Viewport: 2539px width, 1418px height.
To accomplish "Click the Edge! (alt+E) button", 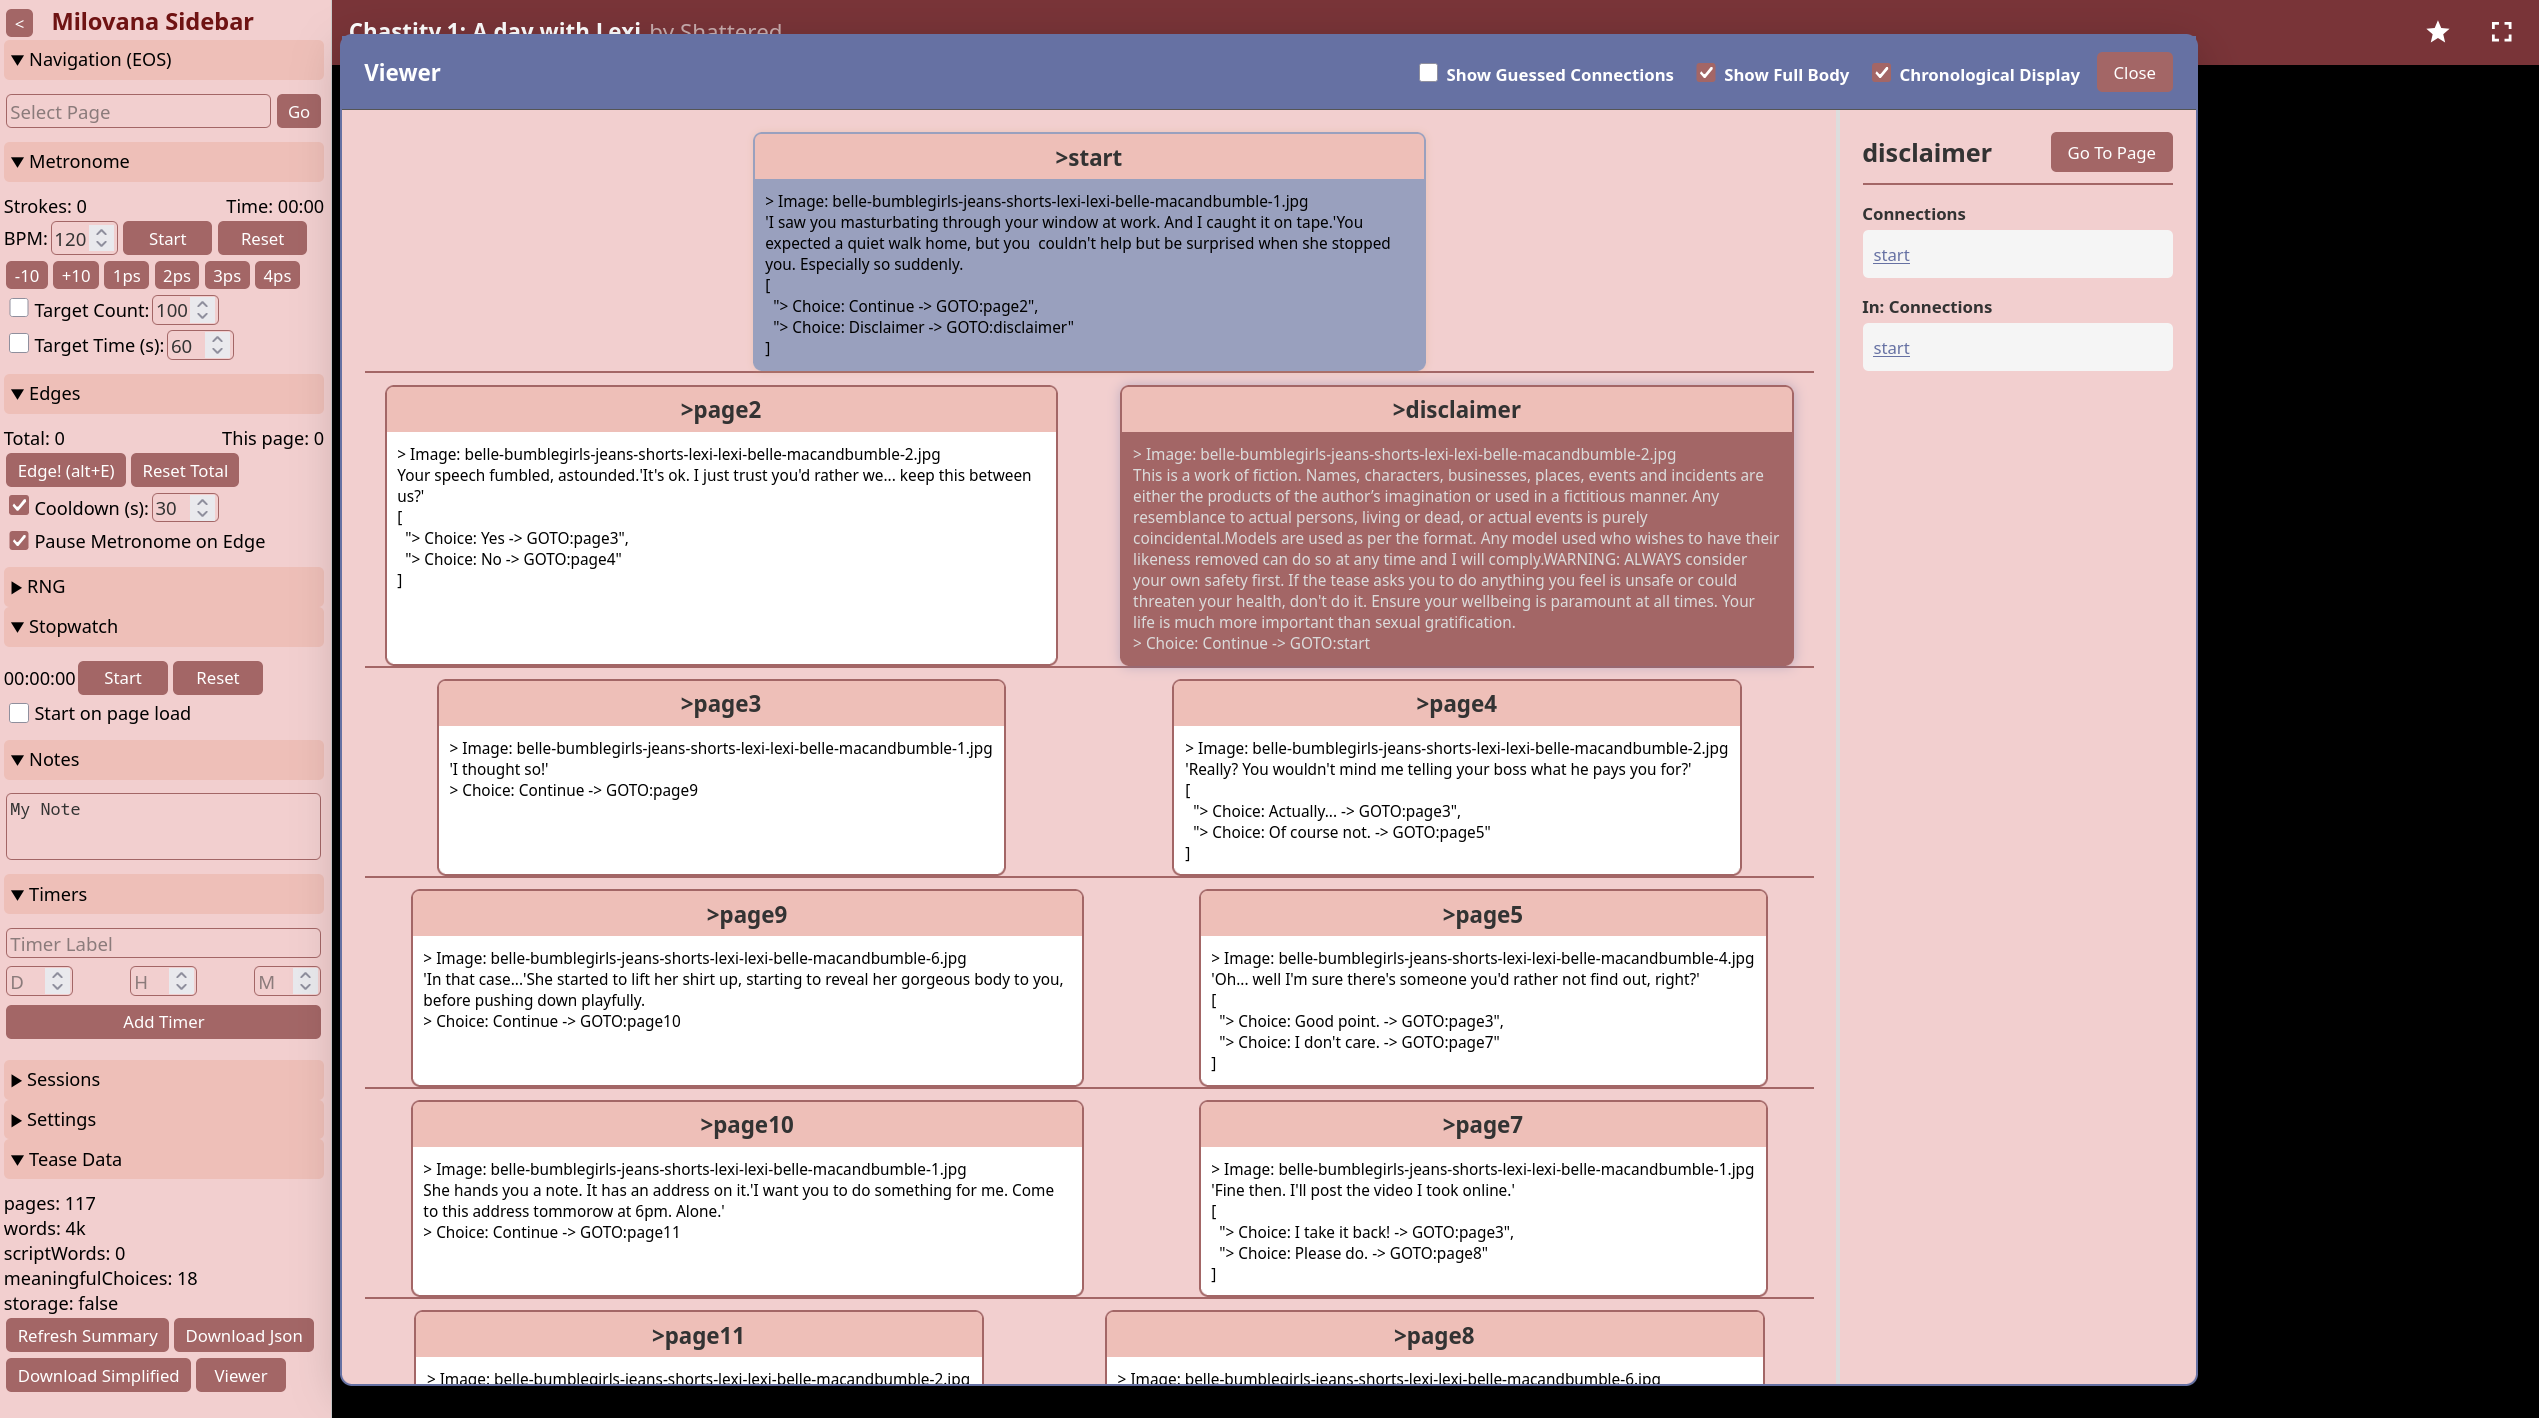I will point(66,471).
